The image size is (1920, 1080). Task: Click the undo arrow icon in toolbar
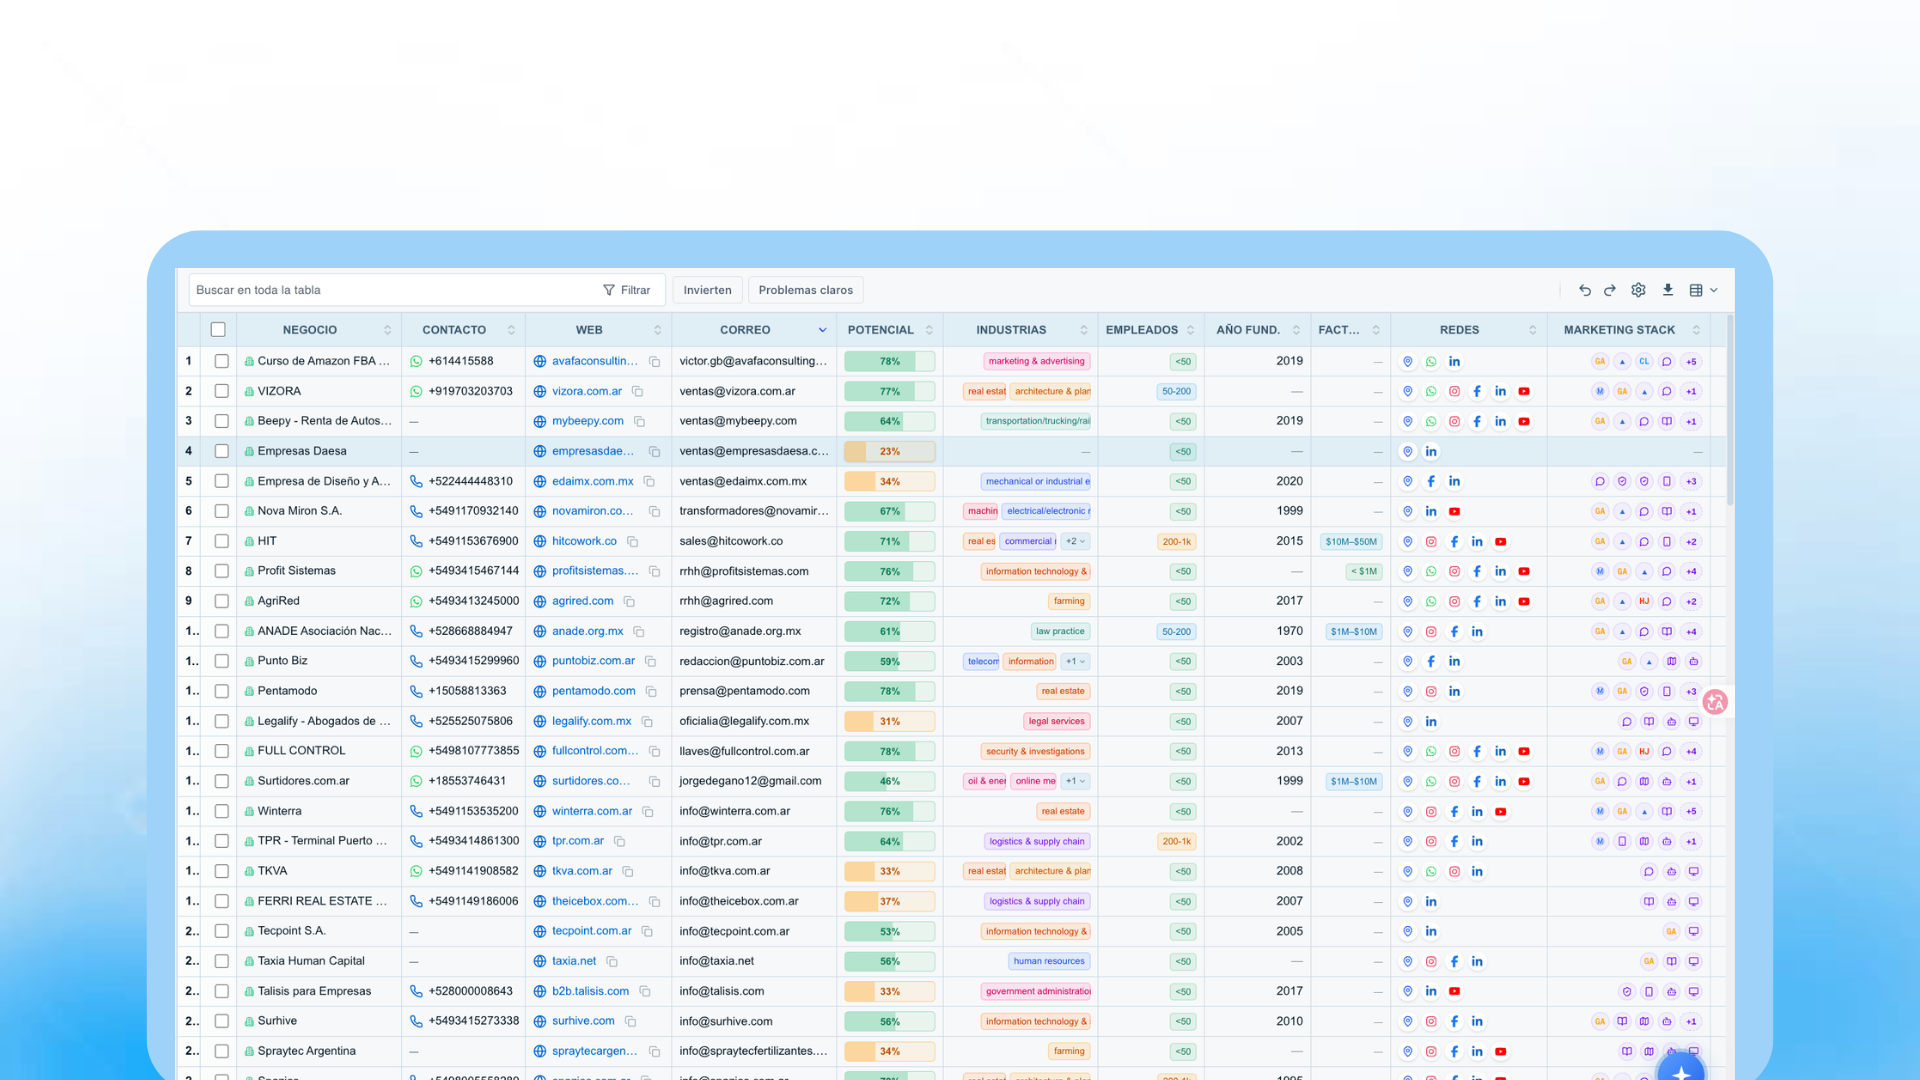pyautogui.click(x=1585, y=290)
